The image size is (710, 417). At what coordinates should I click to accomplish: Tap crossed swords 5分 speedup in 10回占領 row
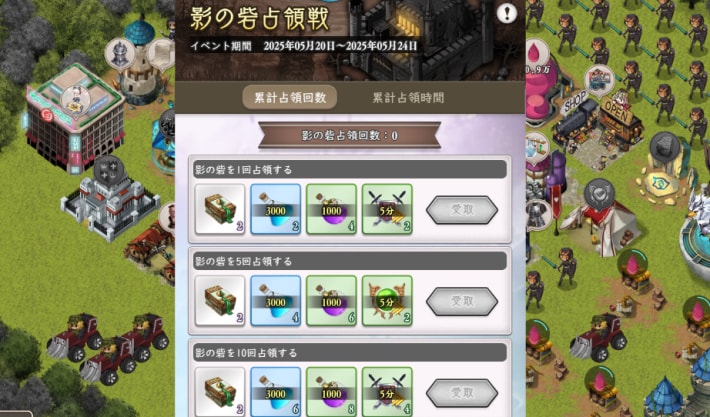click(387, 392)
